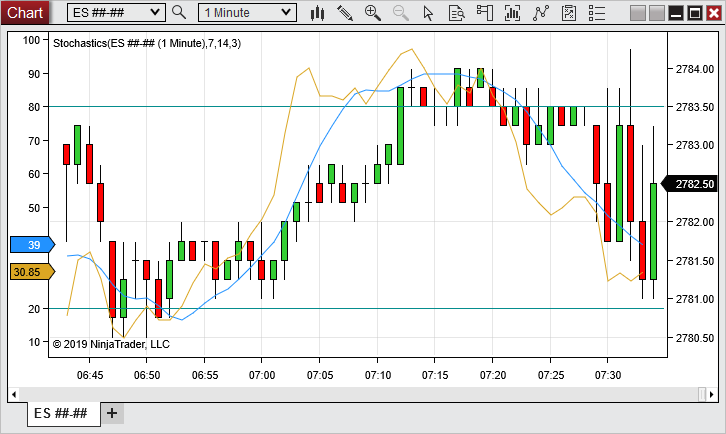Screen dimensions: 726x434
Task: Open the instrument search magnifier
Action: pyautogui.click(x=179, y=12)
